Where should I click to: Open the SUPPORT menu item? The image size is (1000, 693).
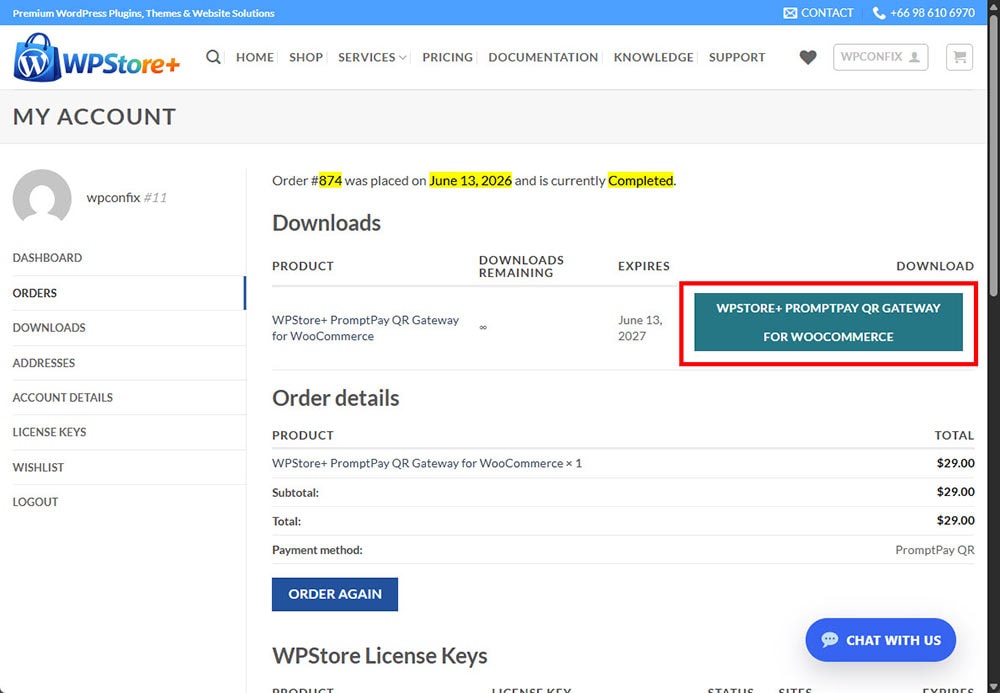pos(737,57)
